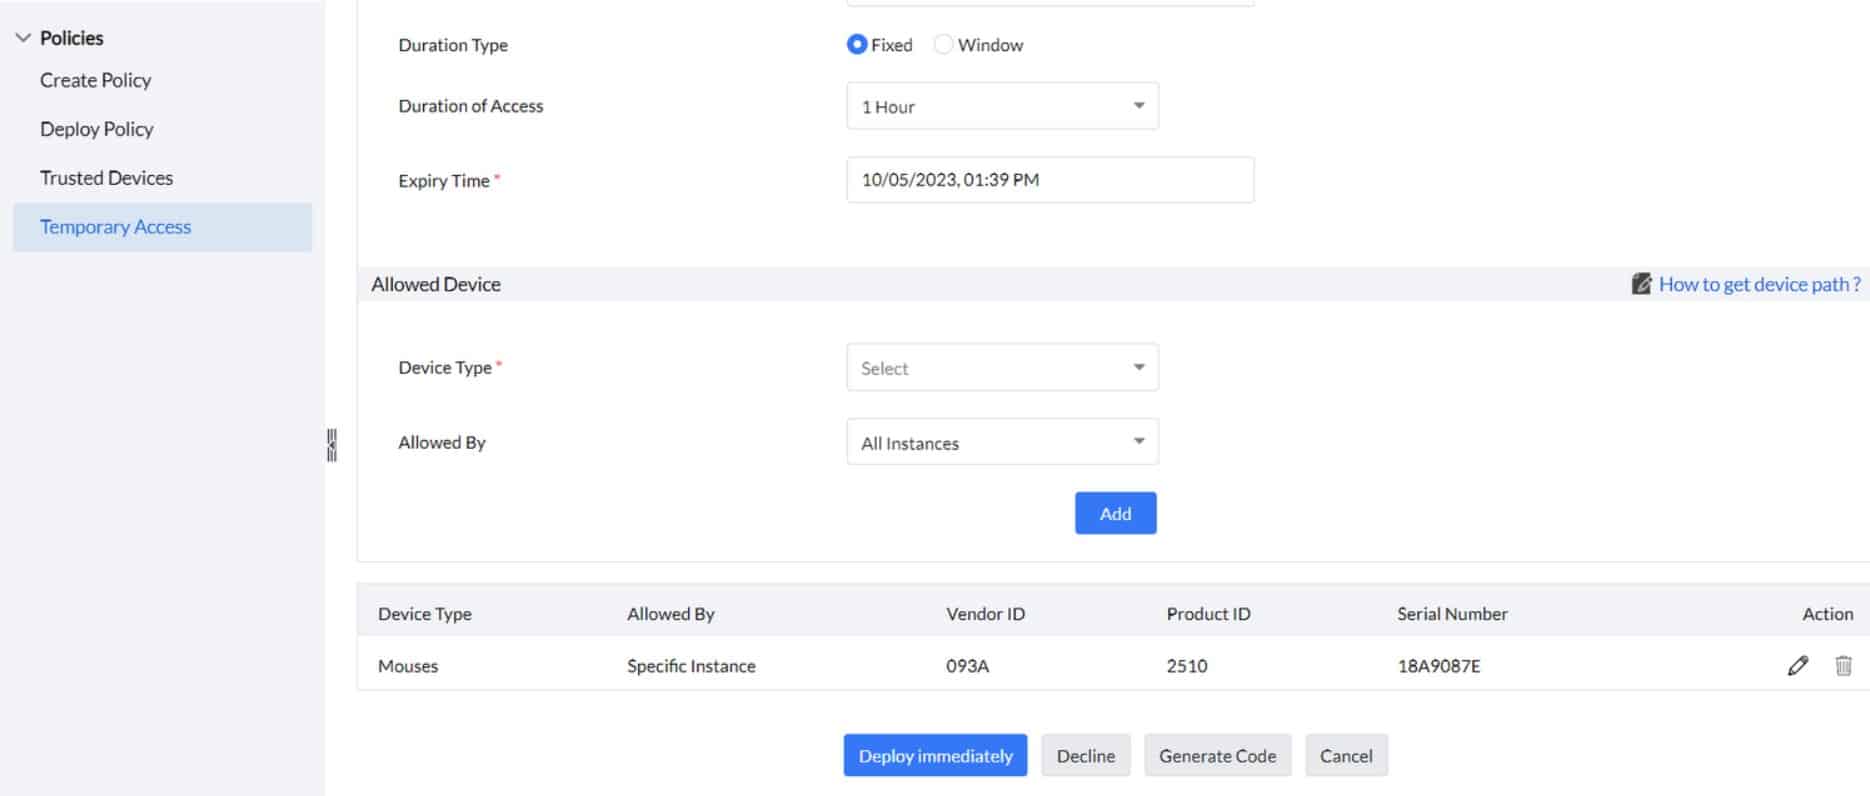1870x796 pixels.
Task: Click the Device Type column header
Action: point(425,614)
